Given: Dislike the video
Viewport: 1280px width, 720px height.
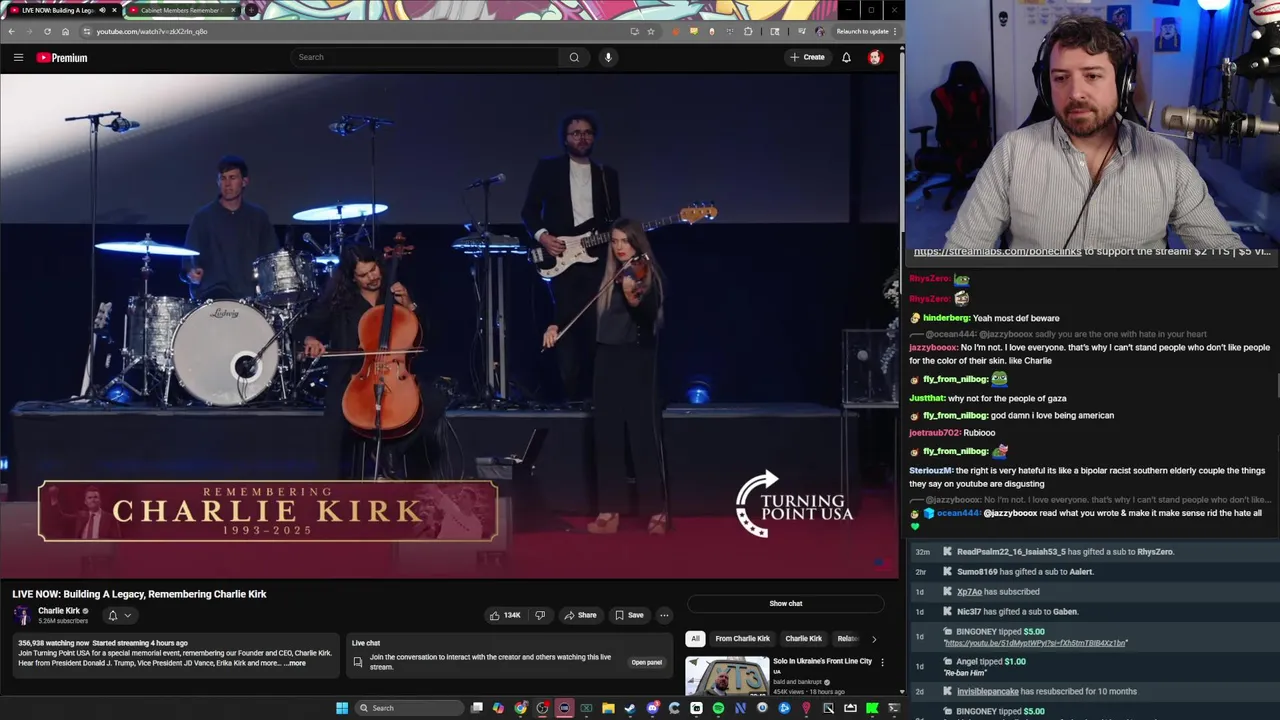Looking at the screenshot, I should pos(540,615).
